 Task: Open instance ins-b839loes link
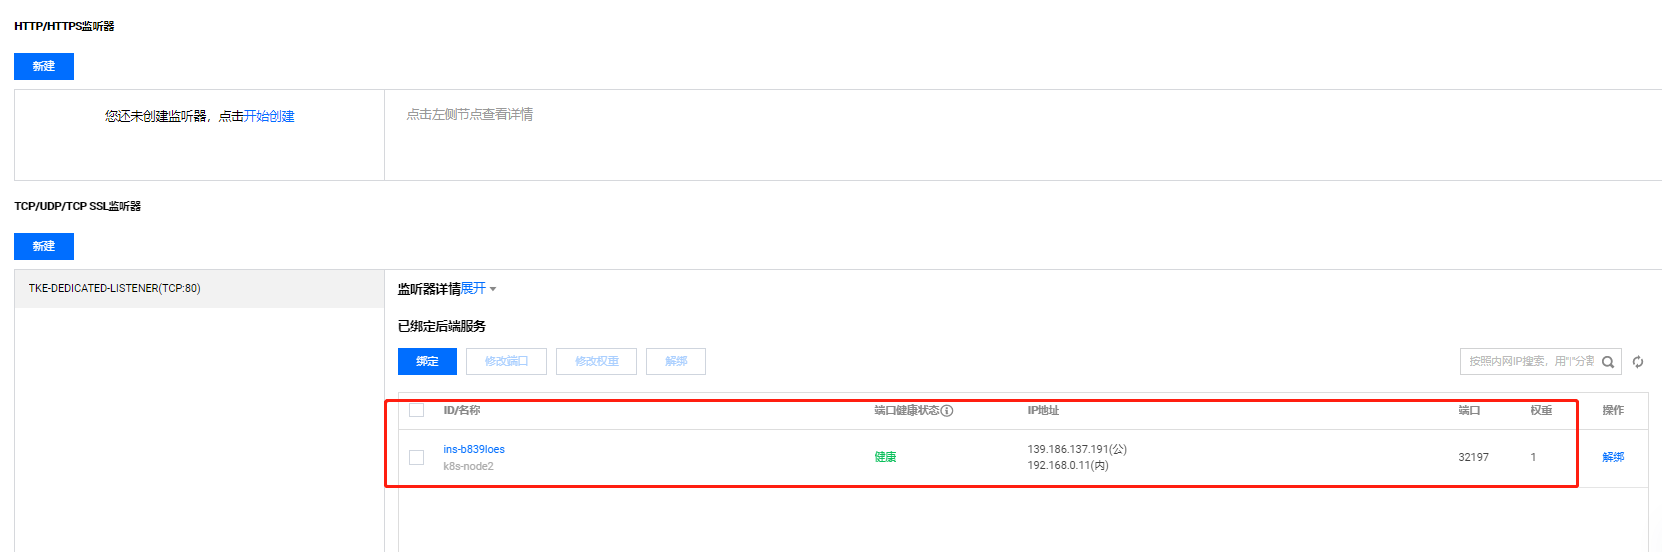click(x=474, y=449)
